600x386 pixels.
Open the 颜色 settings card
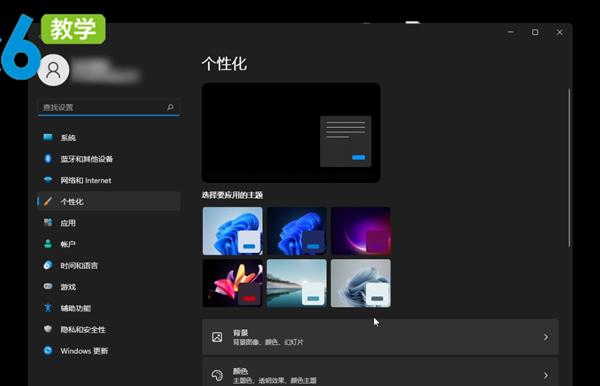tap(380, 372)
